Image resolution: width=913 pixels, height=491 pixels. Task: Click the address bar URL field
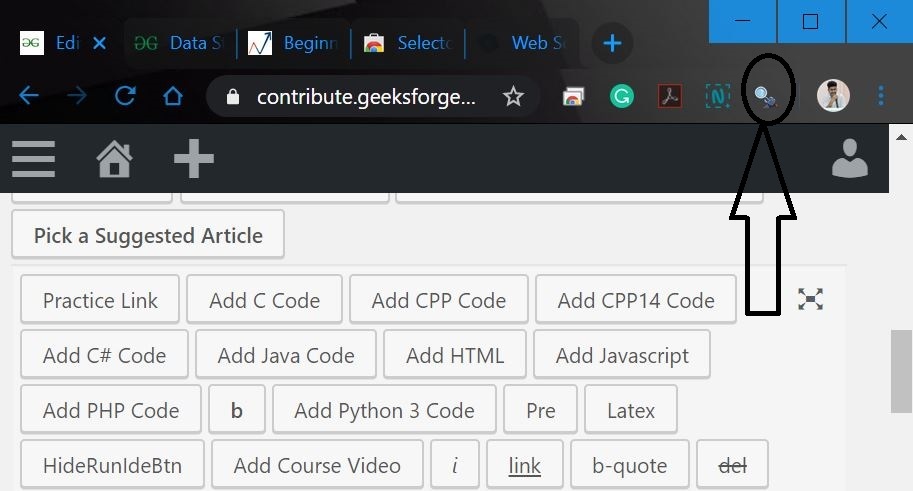[366, 97]
